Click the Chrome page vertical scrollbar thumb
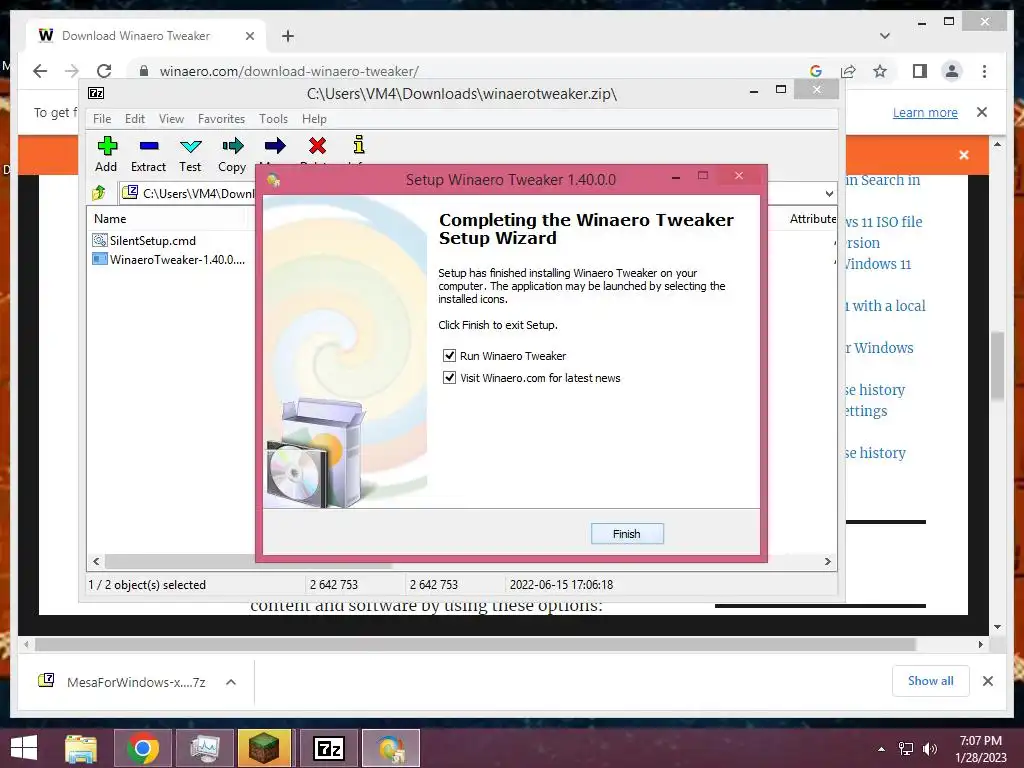Viewport: 1024px width, 768px height. 997,366
